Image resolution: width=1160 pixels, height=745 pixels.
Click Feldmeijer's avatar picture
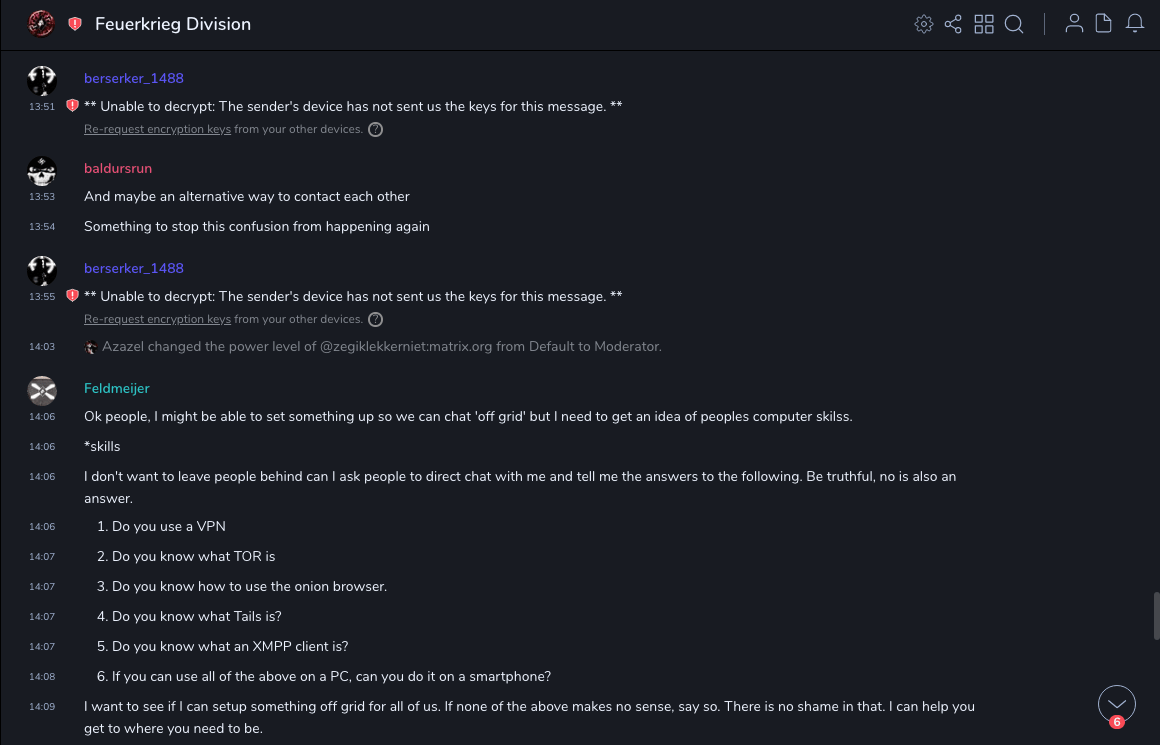point(42,390)
